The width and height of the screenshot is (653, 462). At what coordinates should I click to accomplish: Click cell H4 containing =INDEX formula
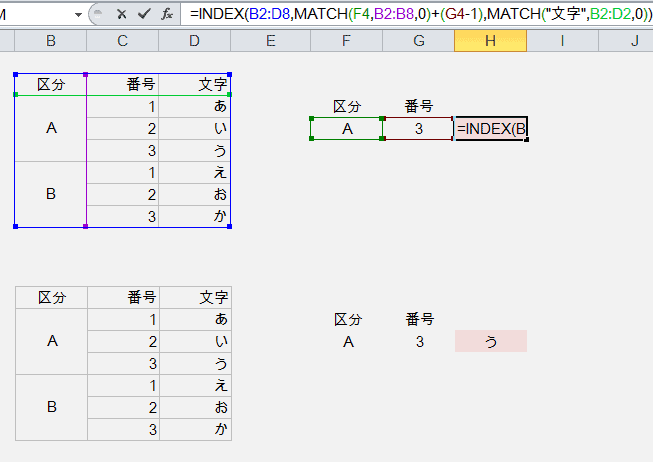tap(490, 129)
